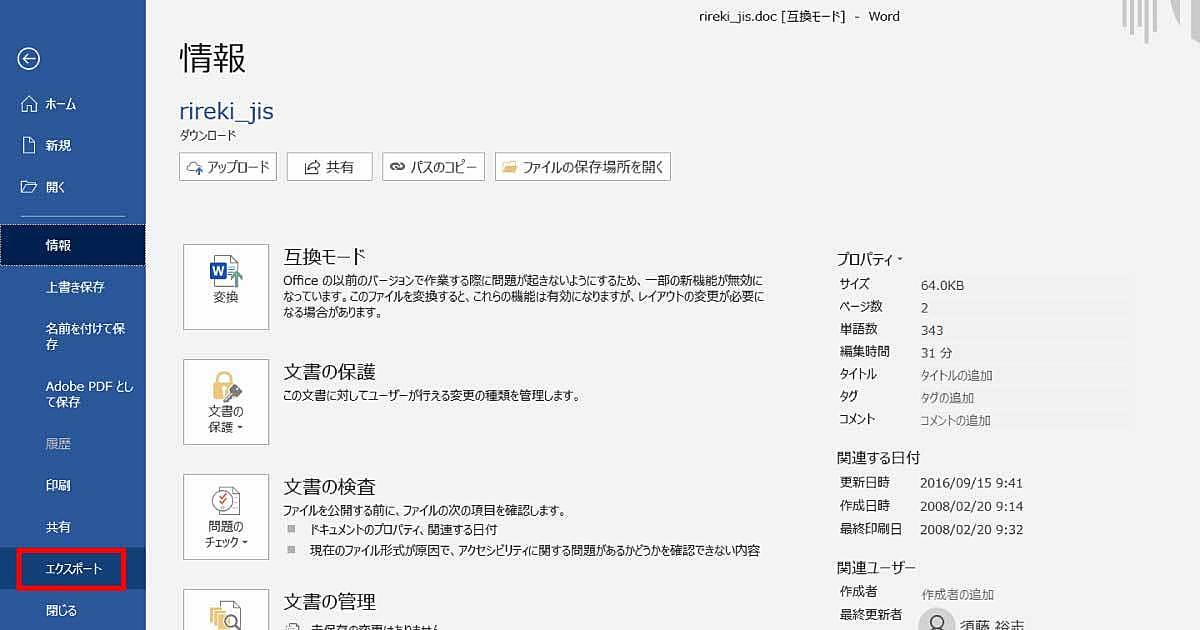Click the 文書の管理 heading
The height and width of the screenshot is (630, 1200).
click(329, 602)
